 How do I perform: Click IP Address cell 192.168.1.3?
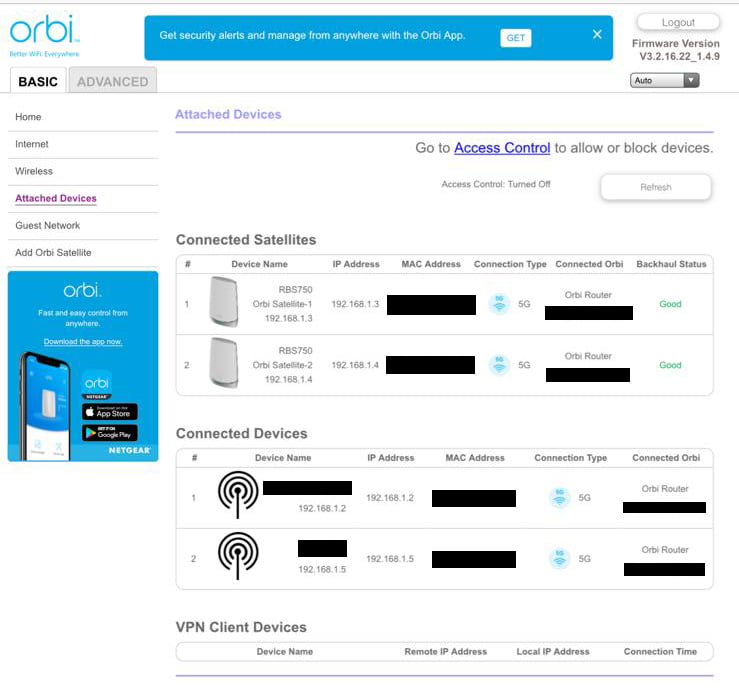[x=355, y=304]
